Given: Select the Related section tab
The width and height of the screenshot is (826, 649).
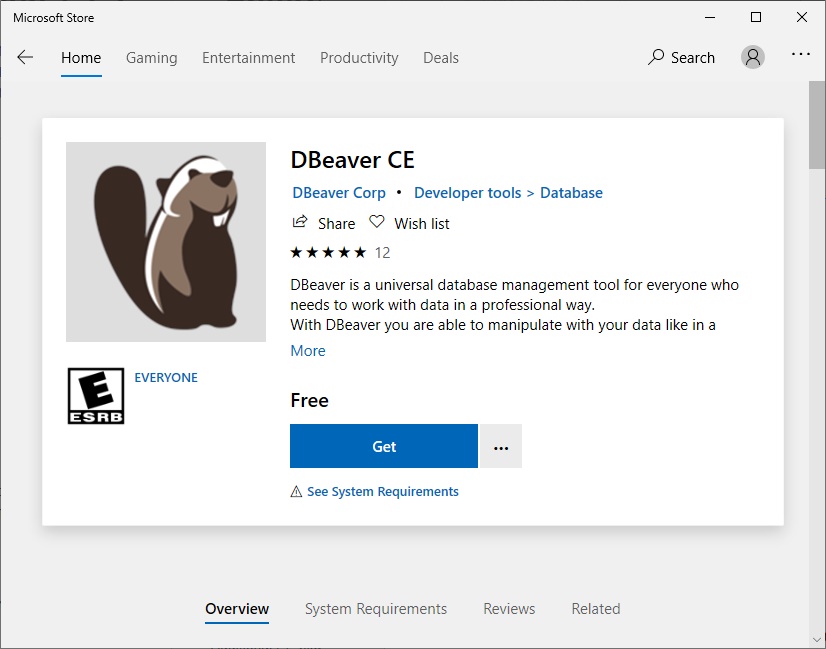Looking at the screenshot, I should (x=596, y=609).
